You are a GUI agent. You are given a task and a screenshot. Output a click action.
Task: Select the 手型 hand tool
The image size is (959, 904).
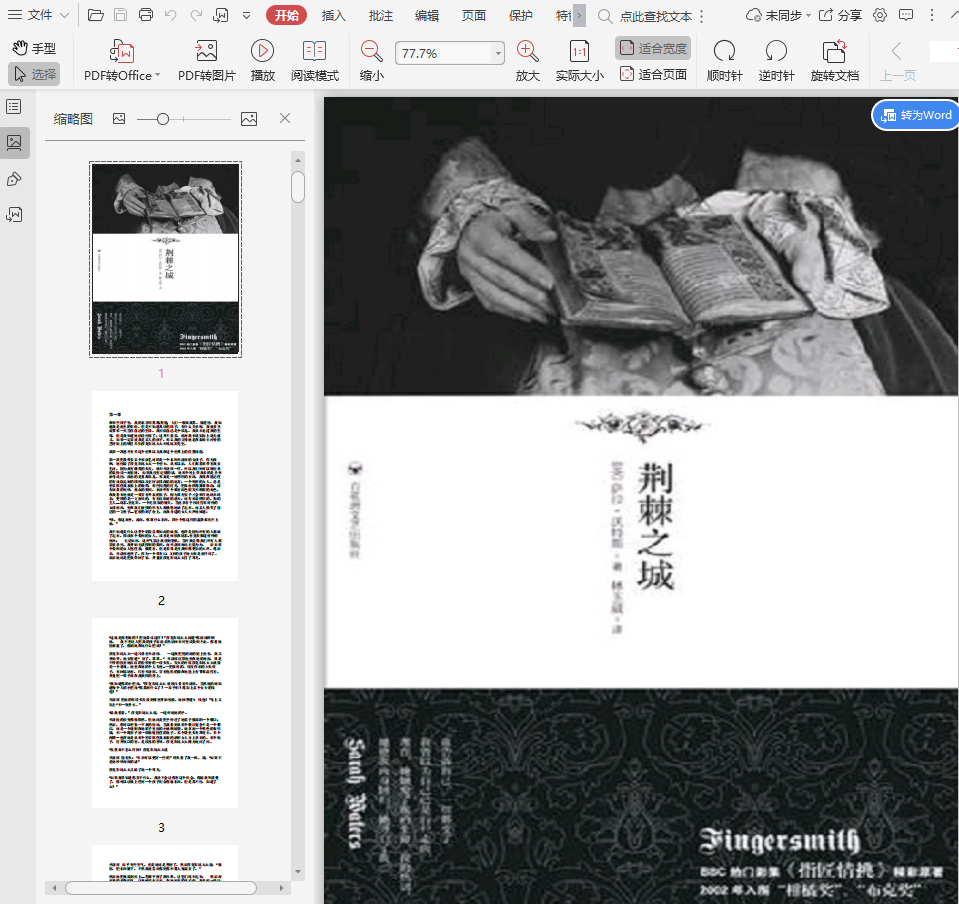[34, 48]
